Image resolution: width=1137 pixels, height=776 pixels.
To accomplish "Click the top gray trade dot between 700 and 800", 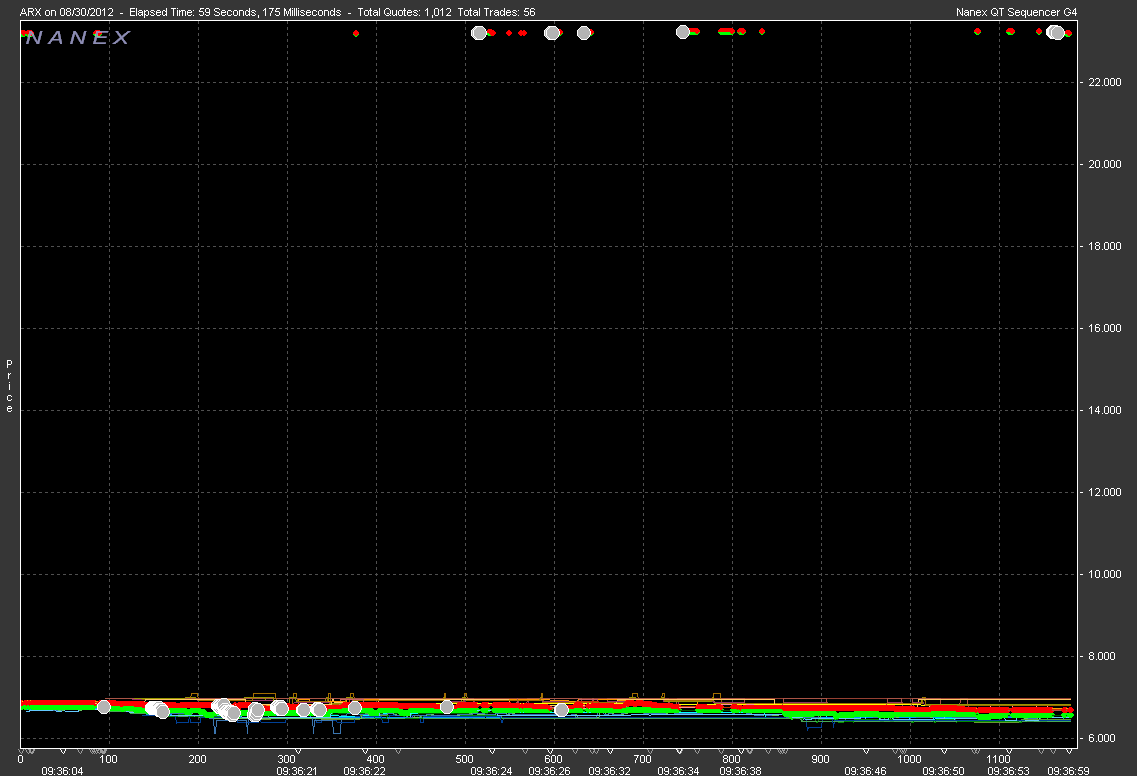I will pyautogui.click(x=682, y=32).
